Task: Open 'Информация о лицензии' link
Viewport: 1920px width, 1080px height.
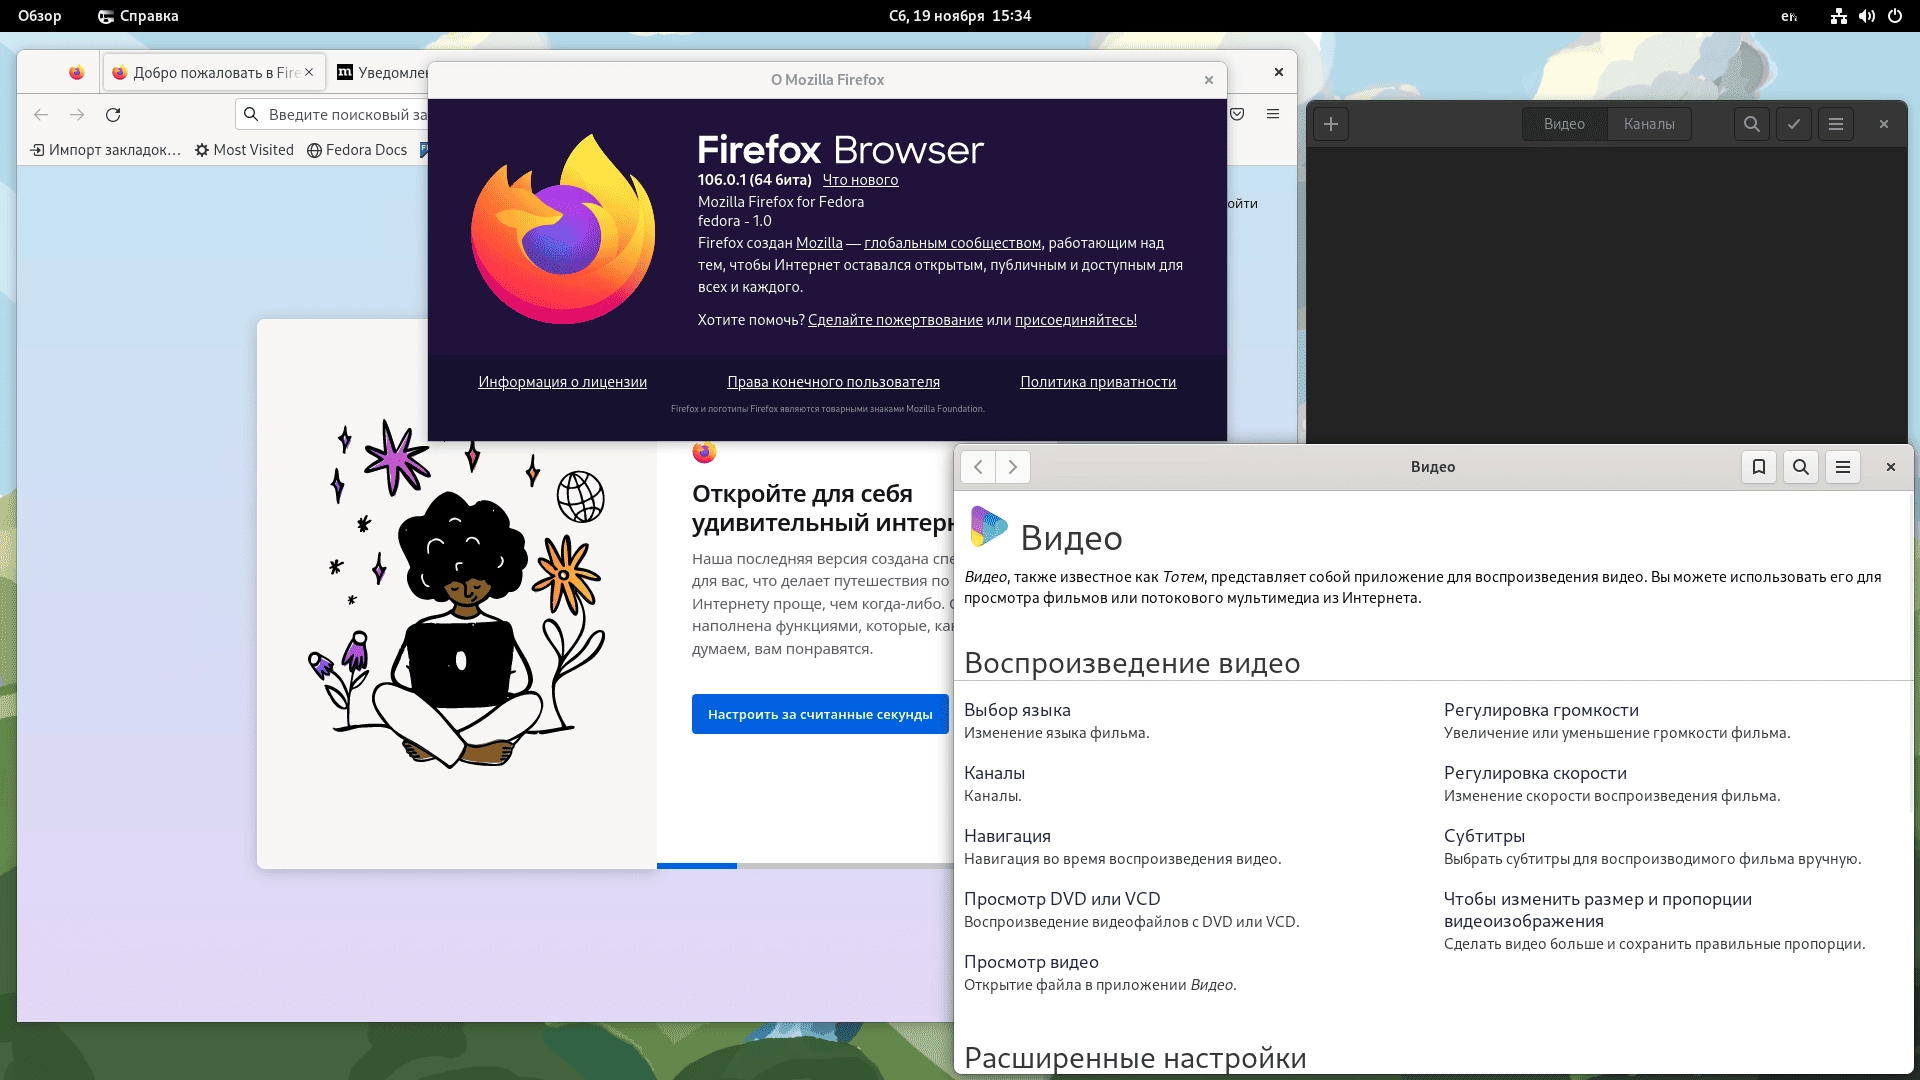Action: click(x=562, y=382)
